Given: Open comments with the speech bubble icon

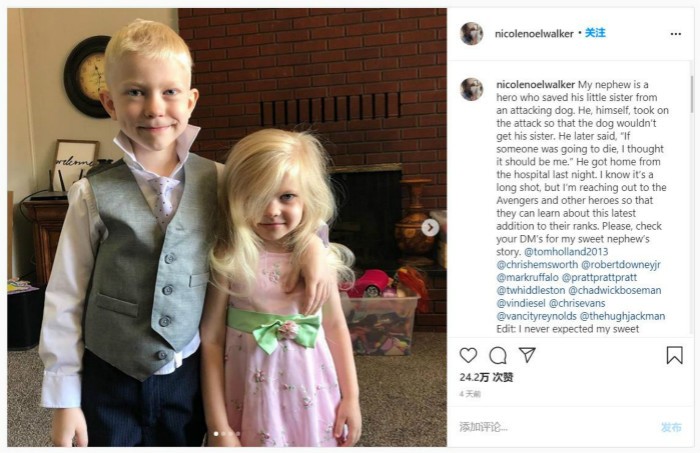Looking at the screenshot, I should [498, 355].
